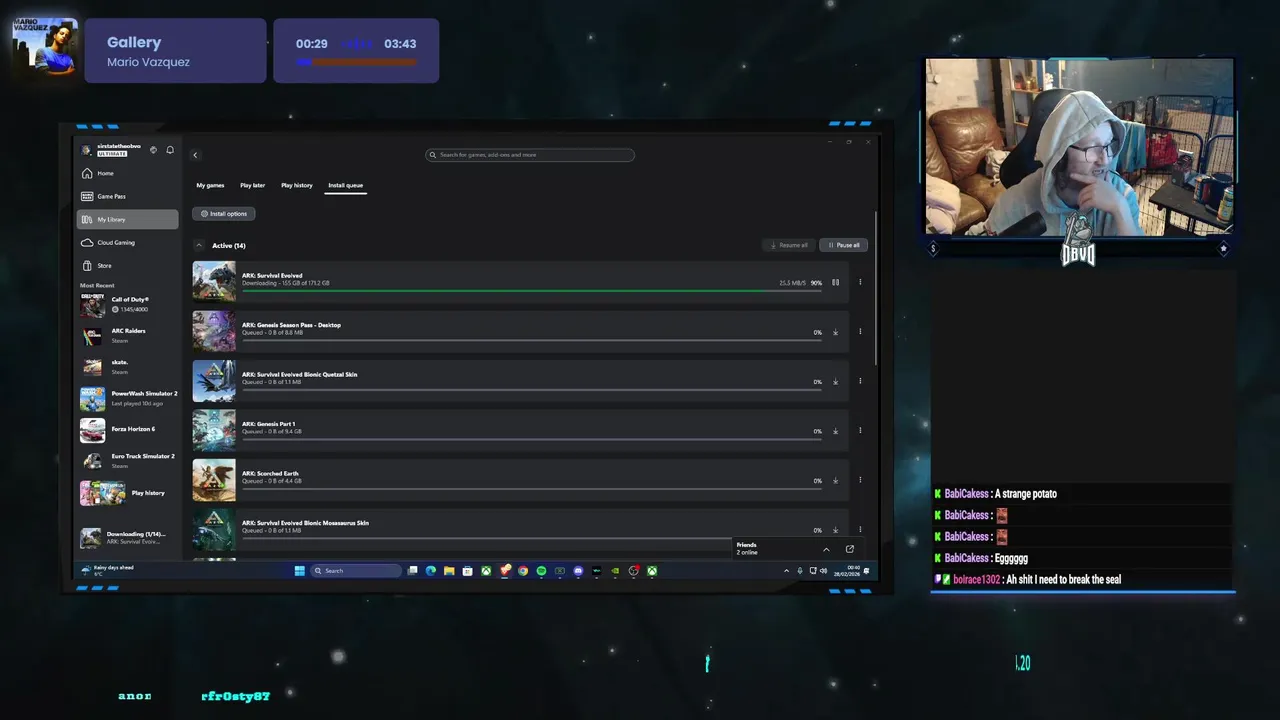This screenshot has height=720, width=1280.
Task: Open Spotify from the taskbar
Action: 541,571
